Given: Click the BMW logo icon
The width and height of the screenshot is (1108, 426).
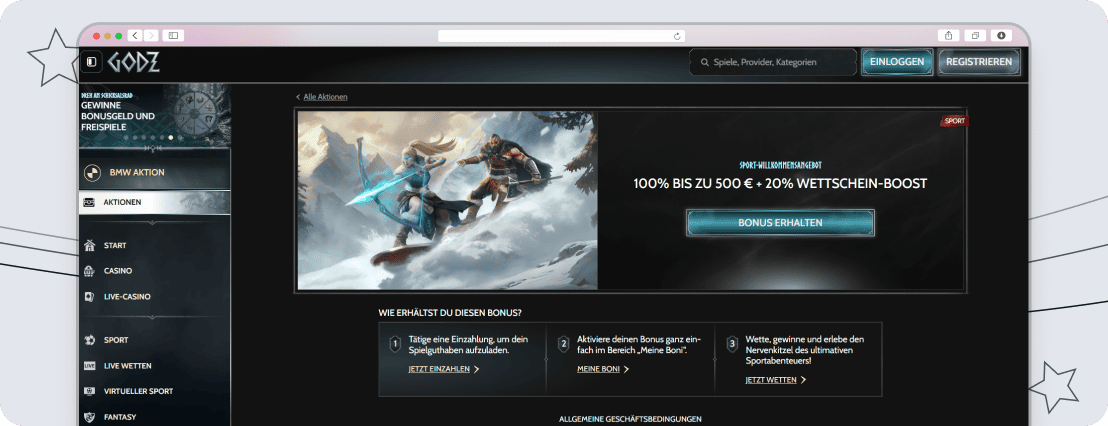Looking at the screenshot, I should 93,172.
